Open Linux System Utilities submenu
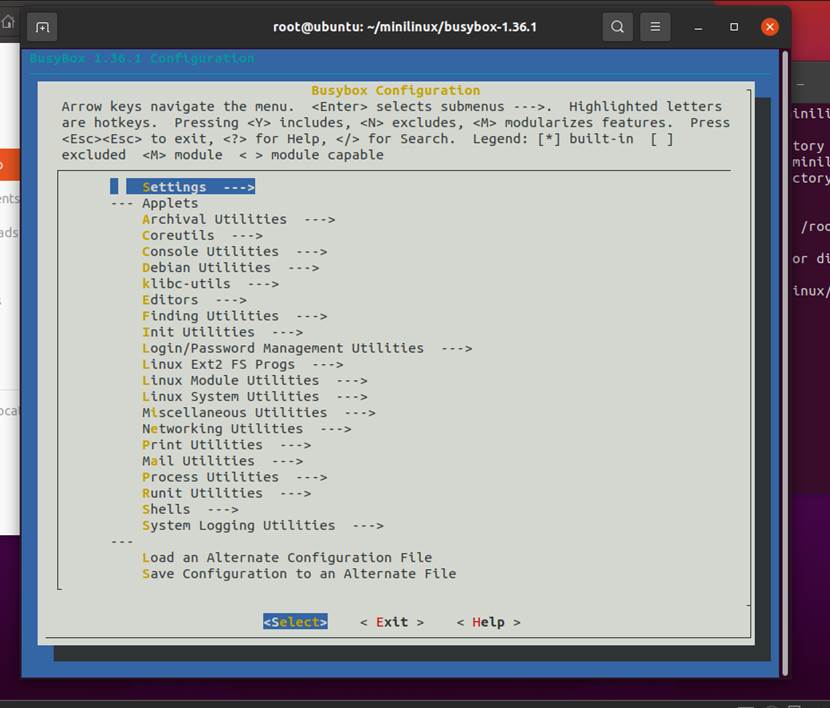 pyautogui.click(x=255, y=396)
